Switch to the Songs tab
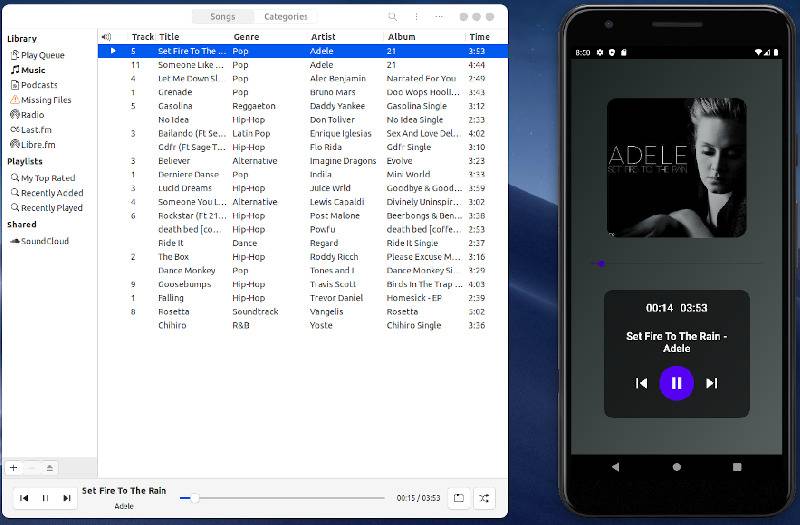The image size is (800, 525). click(223, 17)
